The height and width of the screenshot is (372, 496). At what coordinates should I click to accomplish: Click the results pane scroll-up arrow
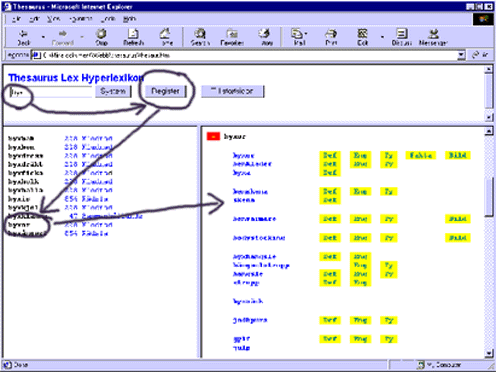point(489,131)
